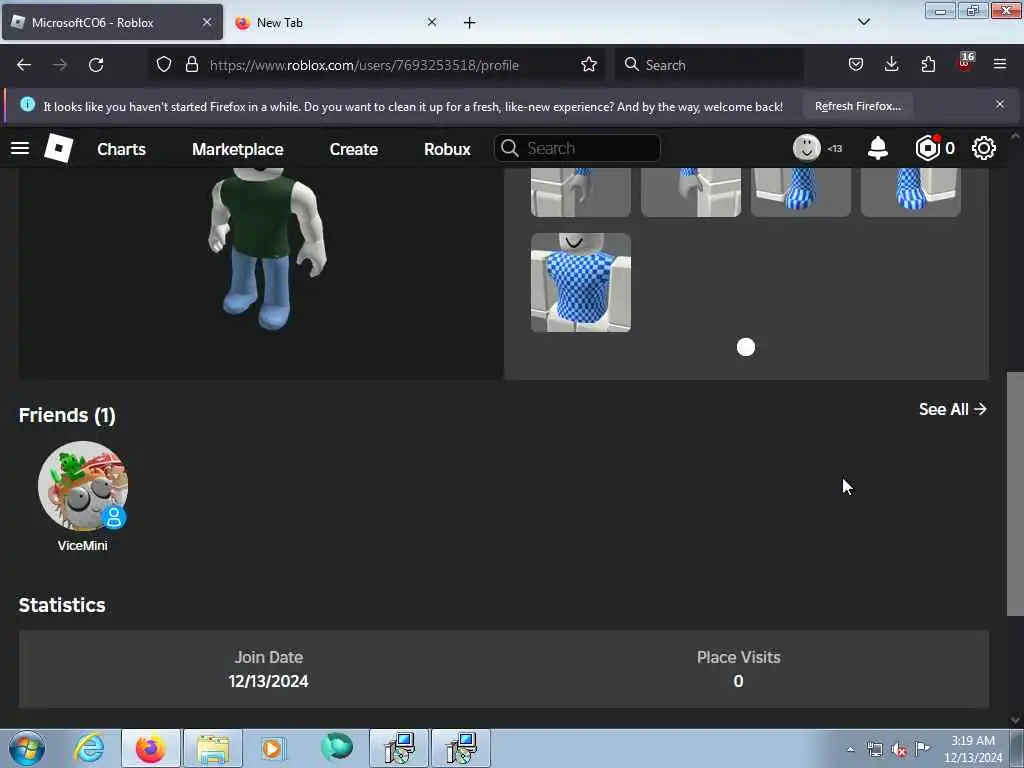1024x768 pixels.
Task: Focus the Firefox toolbar Search box
Action: coord(709,65)
